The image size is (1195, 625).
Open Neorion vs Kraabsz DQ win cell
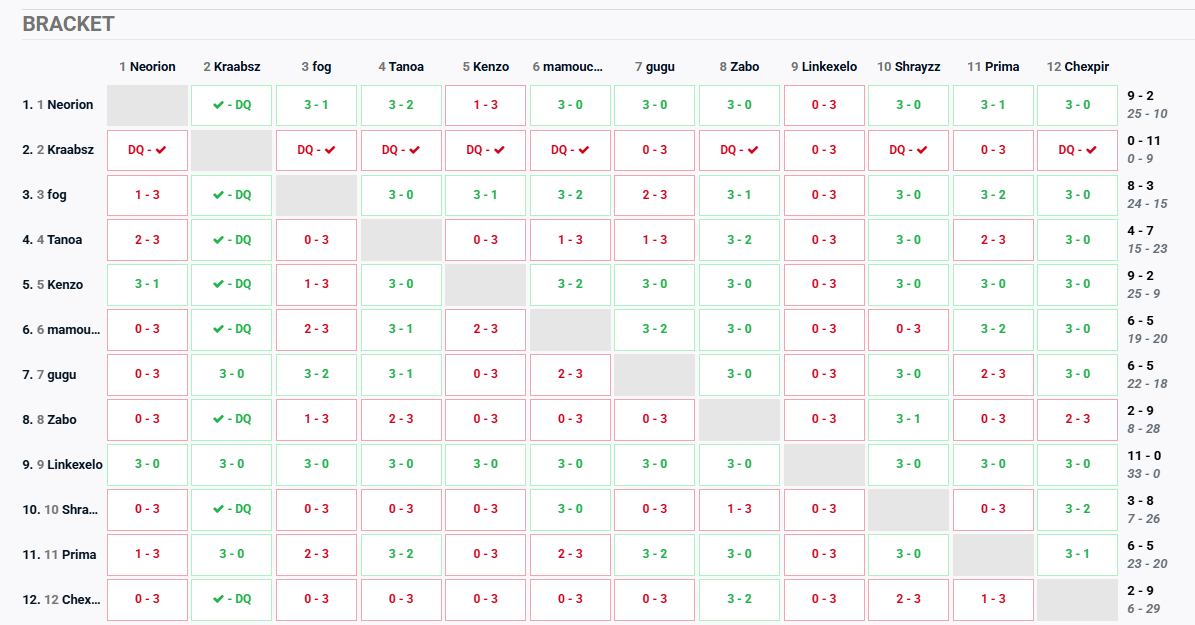click(232, 105)
